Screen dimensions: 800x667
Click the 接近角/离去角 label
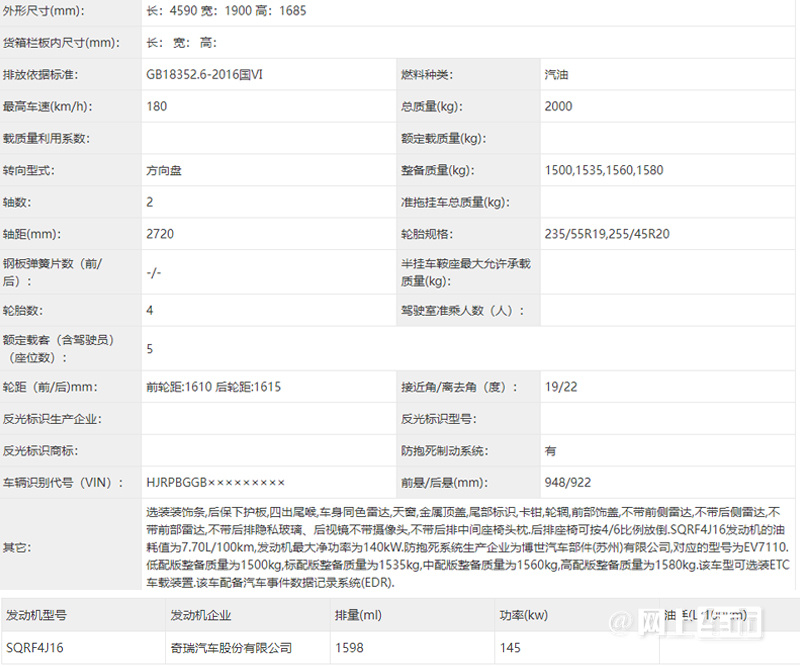click(x=459, y=387)
